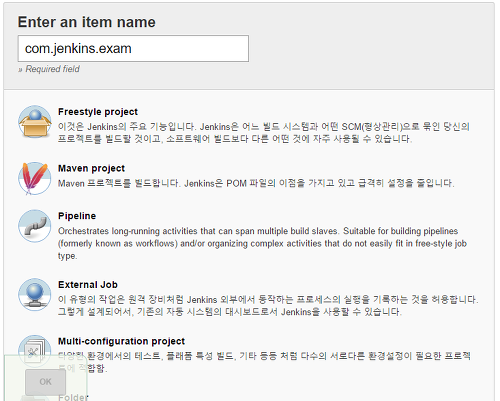Click the Freestyle description mentioning SCM
The width and height of the screenshot is (500, 401).
coord(264,133)
